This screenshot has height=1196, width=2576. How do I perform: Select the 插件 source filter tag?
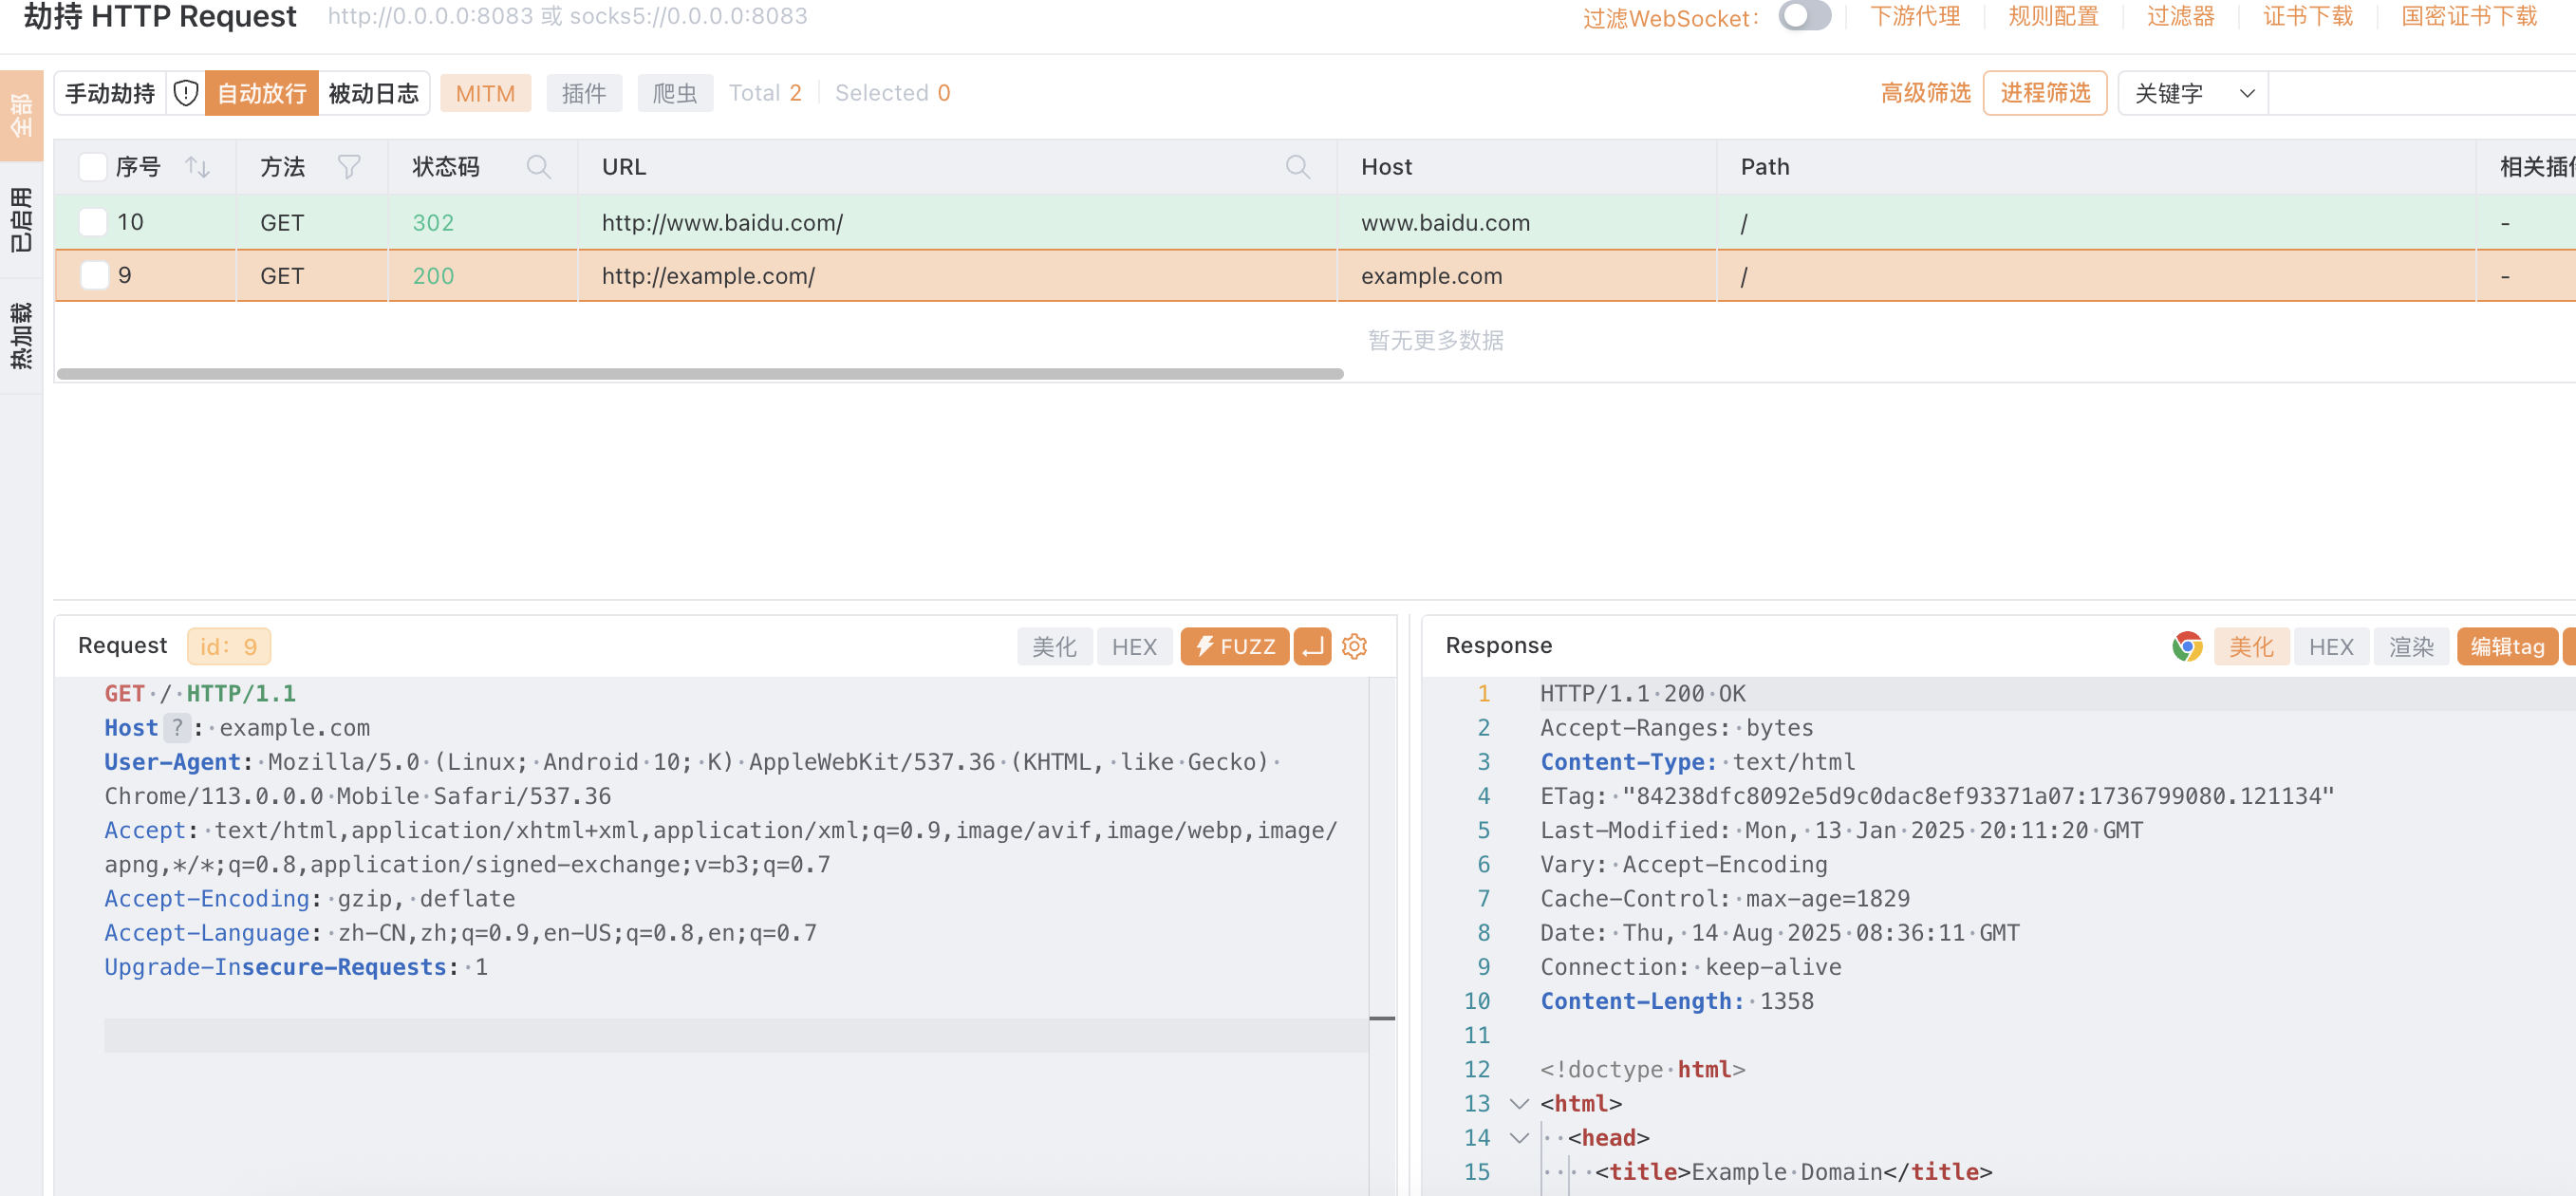click(584, 93)
